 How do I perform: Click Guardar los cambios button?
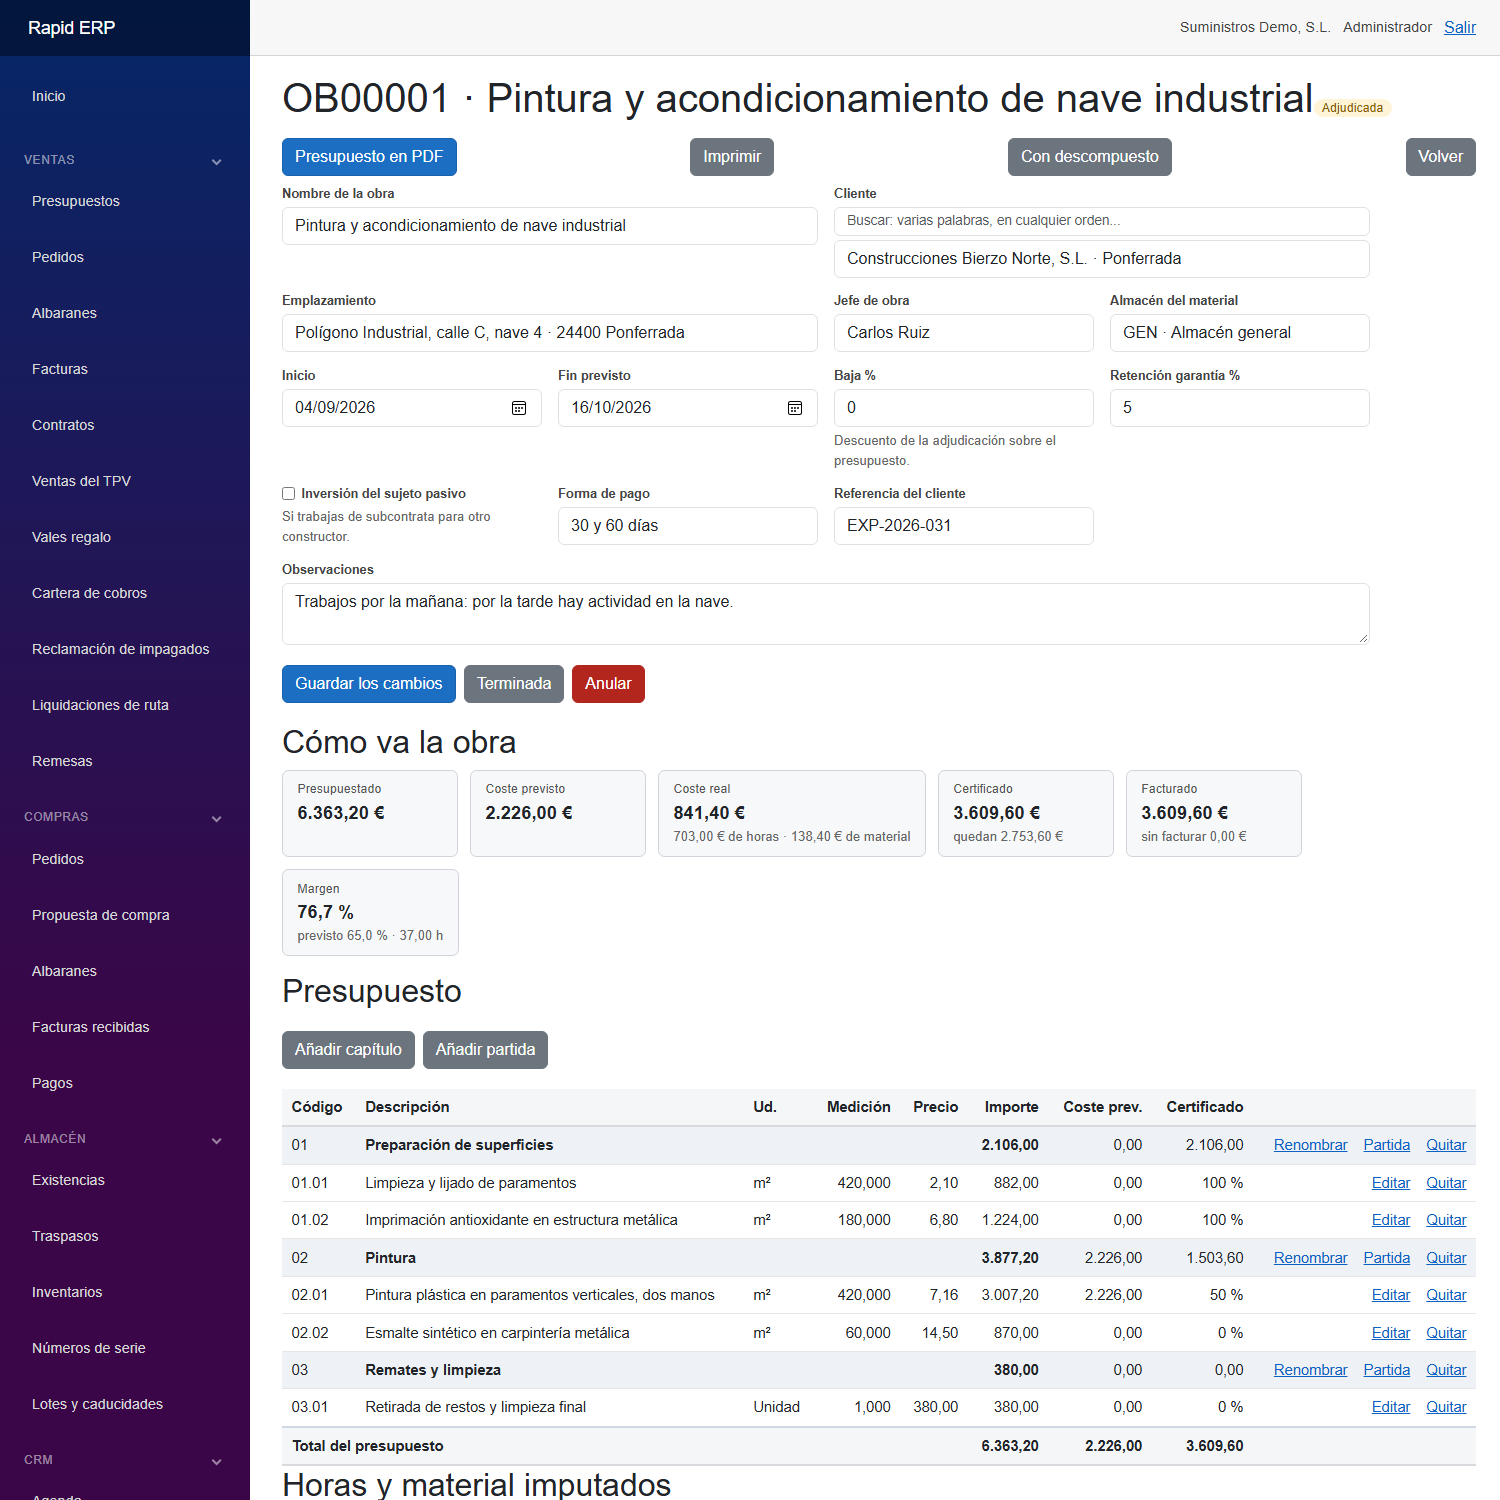(369, 684)
